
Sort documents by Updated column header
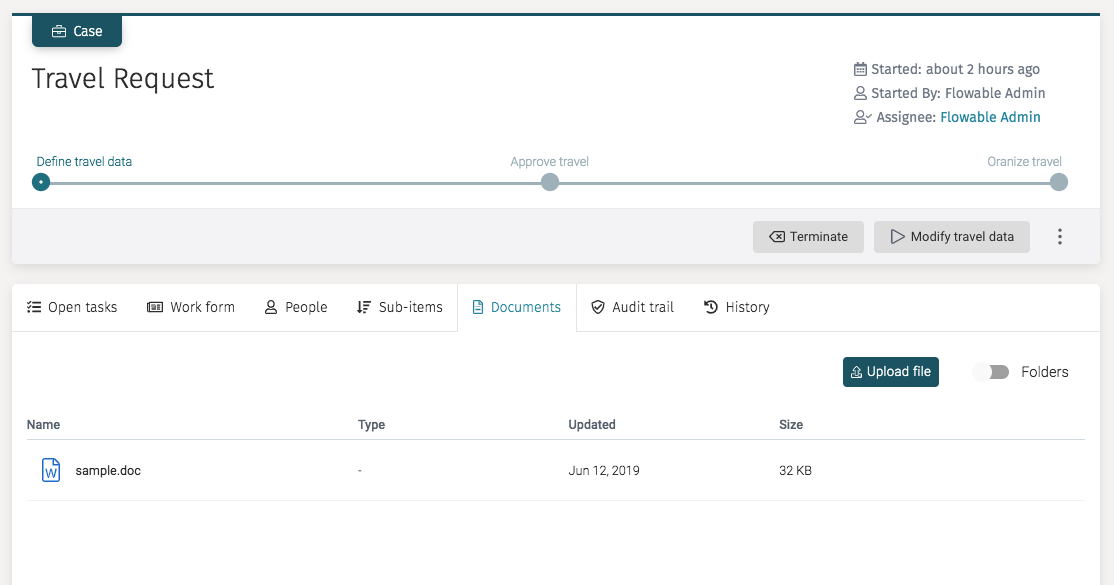(x=592, y=425)
